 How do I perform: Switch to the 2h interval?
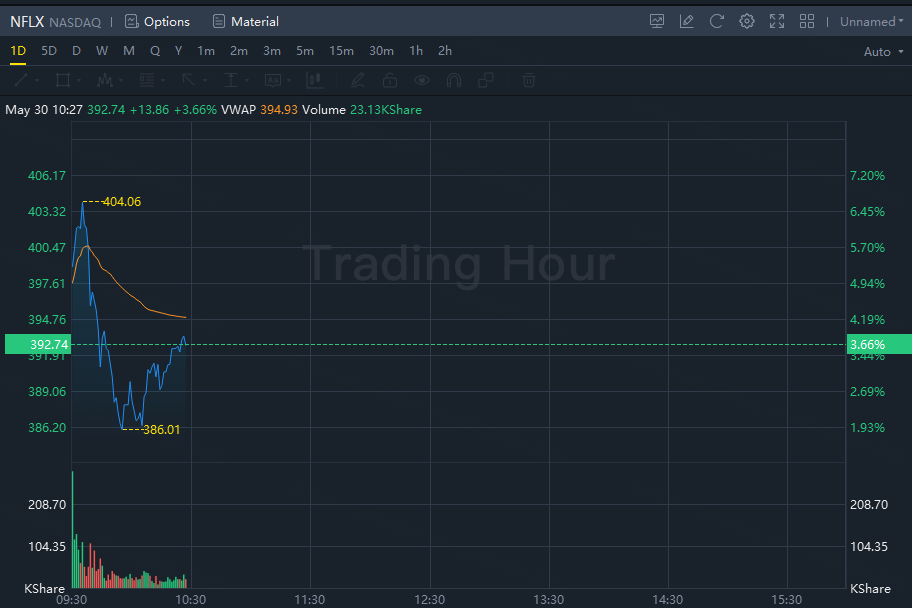point(445,51)
